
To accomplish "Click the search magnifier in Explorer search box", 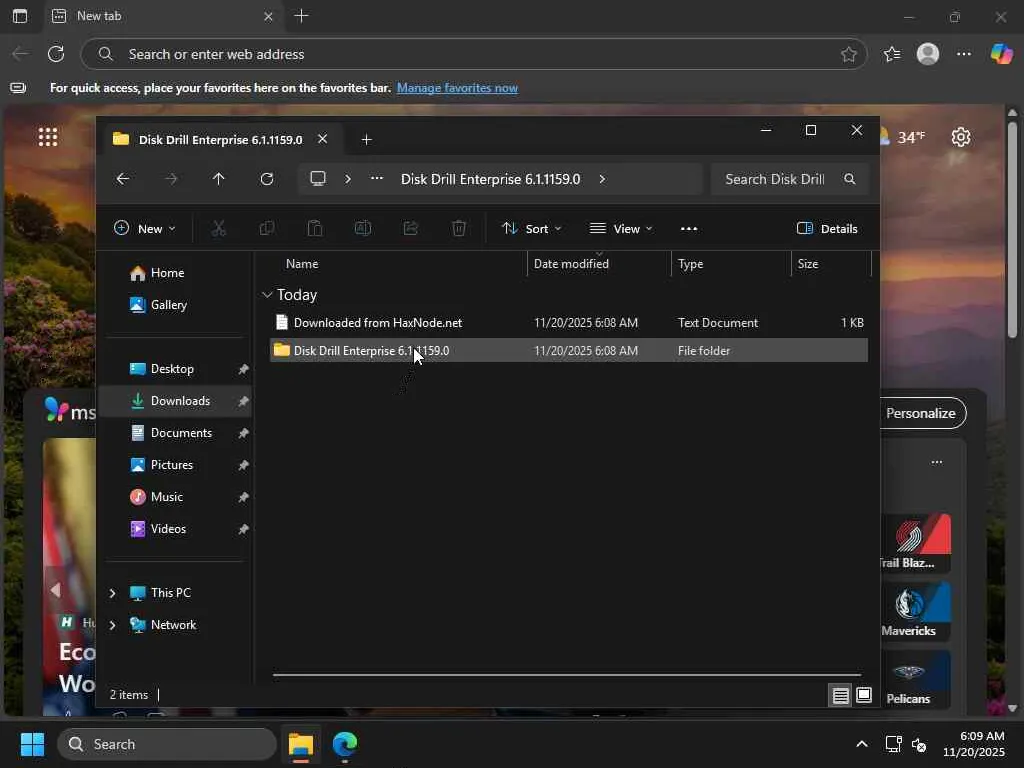I will pyautogui.click(x=850, y=179).
